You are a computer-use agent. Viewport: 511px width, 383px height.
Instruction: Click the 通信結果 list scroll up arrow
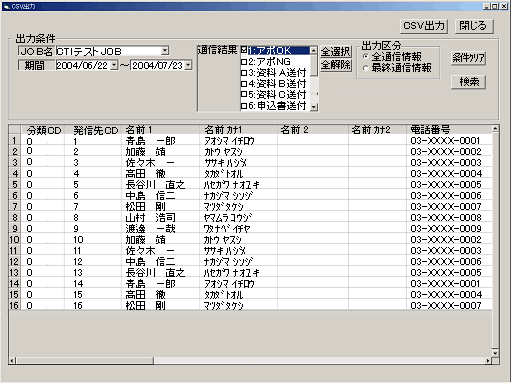click(x=313, y=51)
